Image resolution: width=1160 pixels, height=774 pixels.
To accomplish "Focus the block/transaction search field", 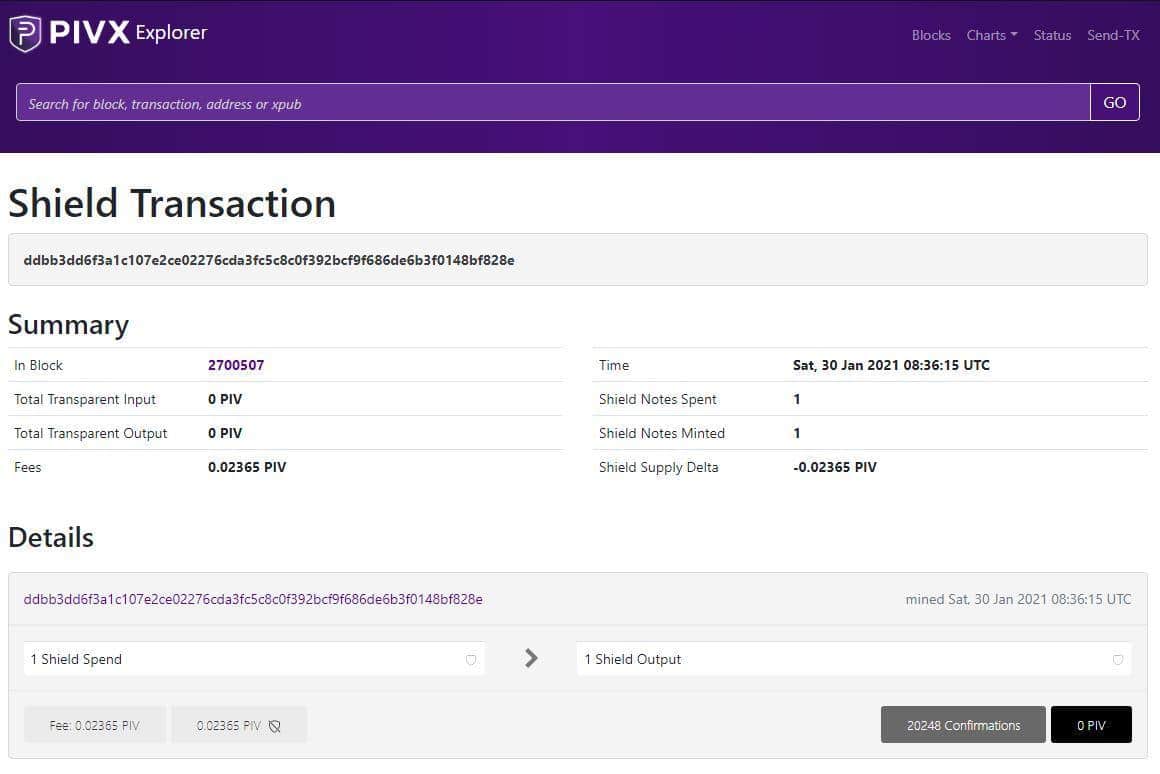I will [553, 102].
